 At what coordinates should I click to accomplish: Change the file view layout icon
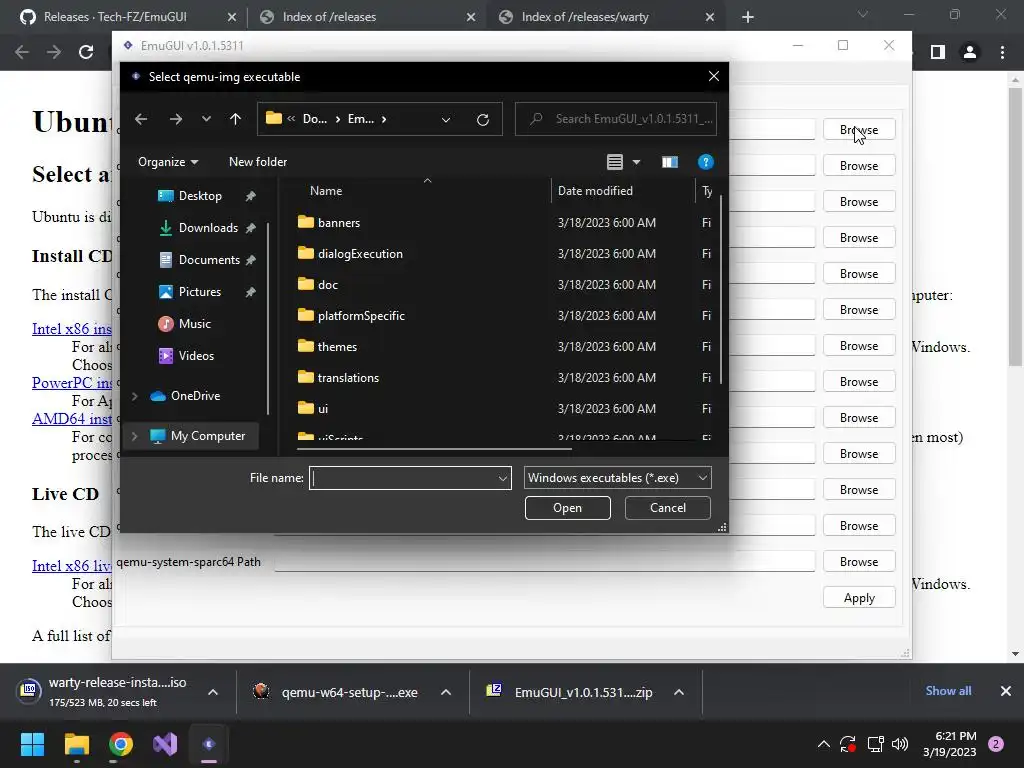[615, 162]
